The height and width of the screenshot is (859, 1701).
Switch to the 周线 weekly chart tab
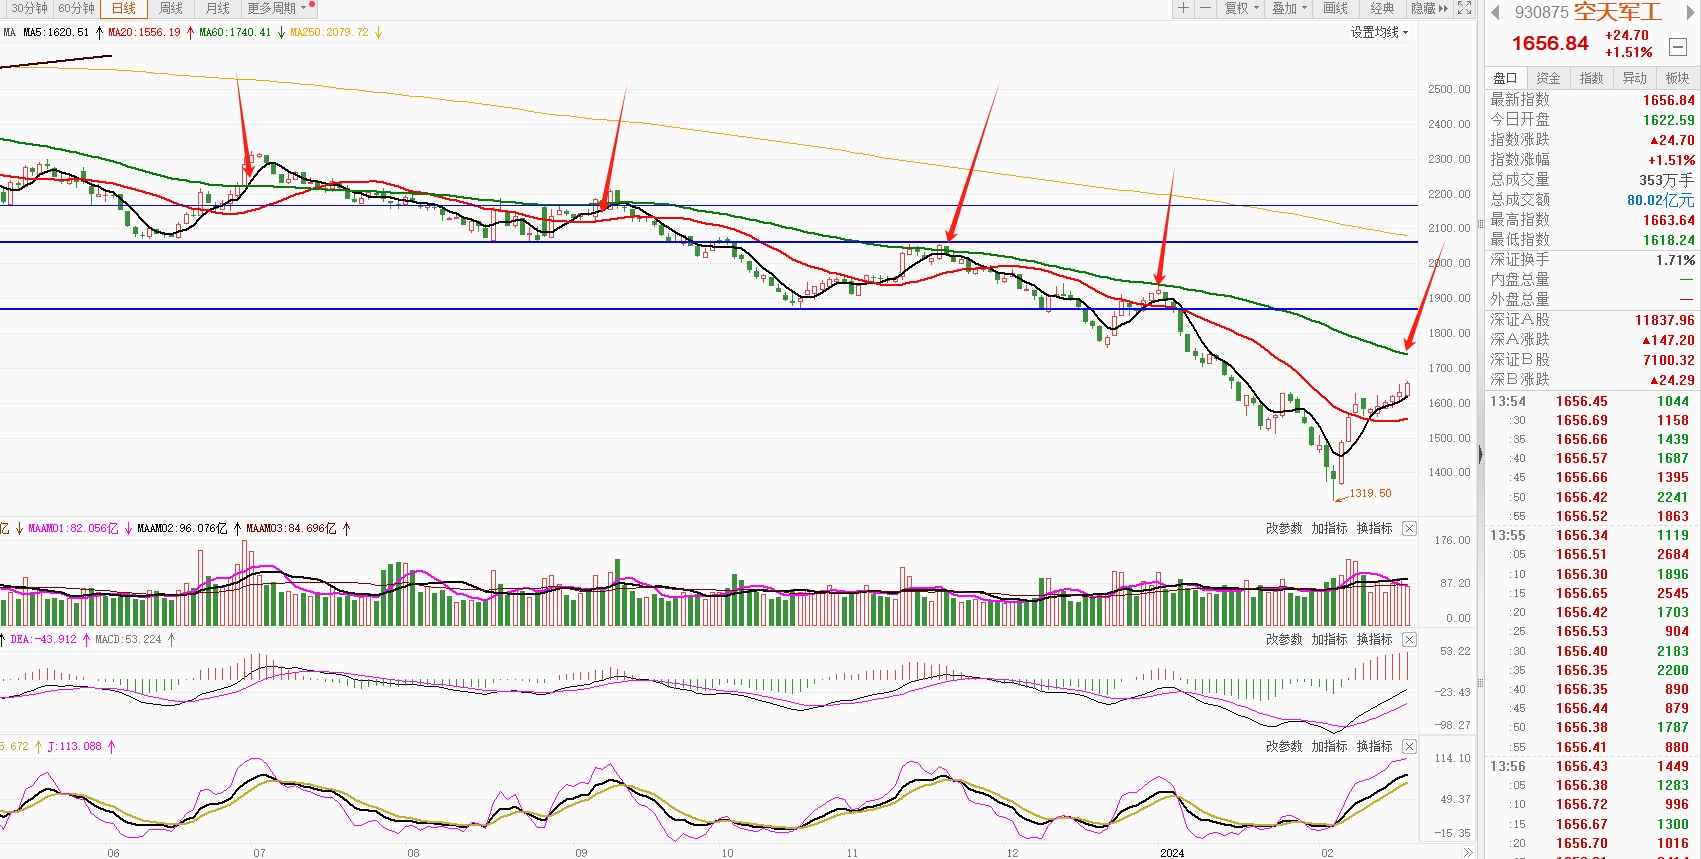(171, 8)
